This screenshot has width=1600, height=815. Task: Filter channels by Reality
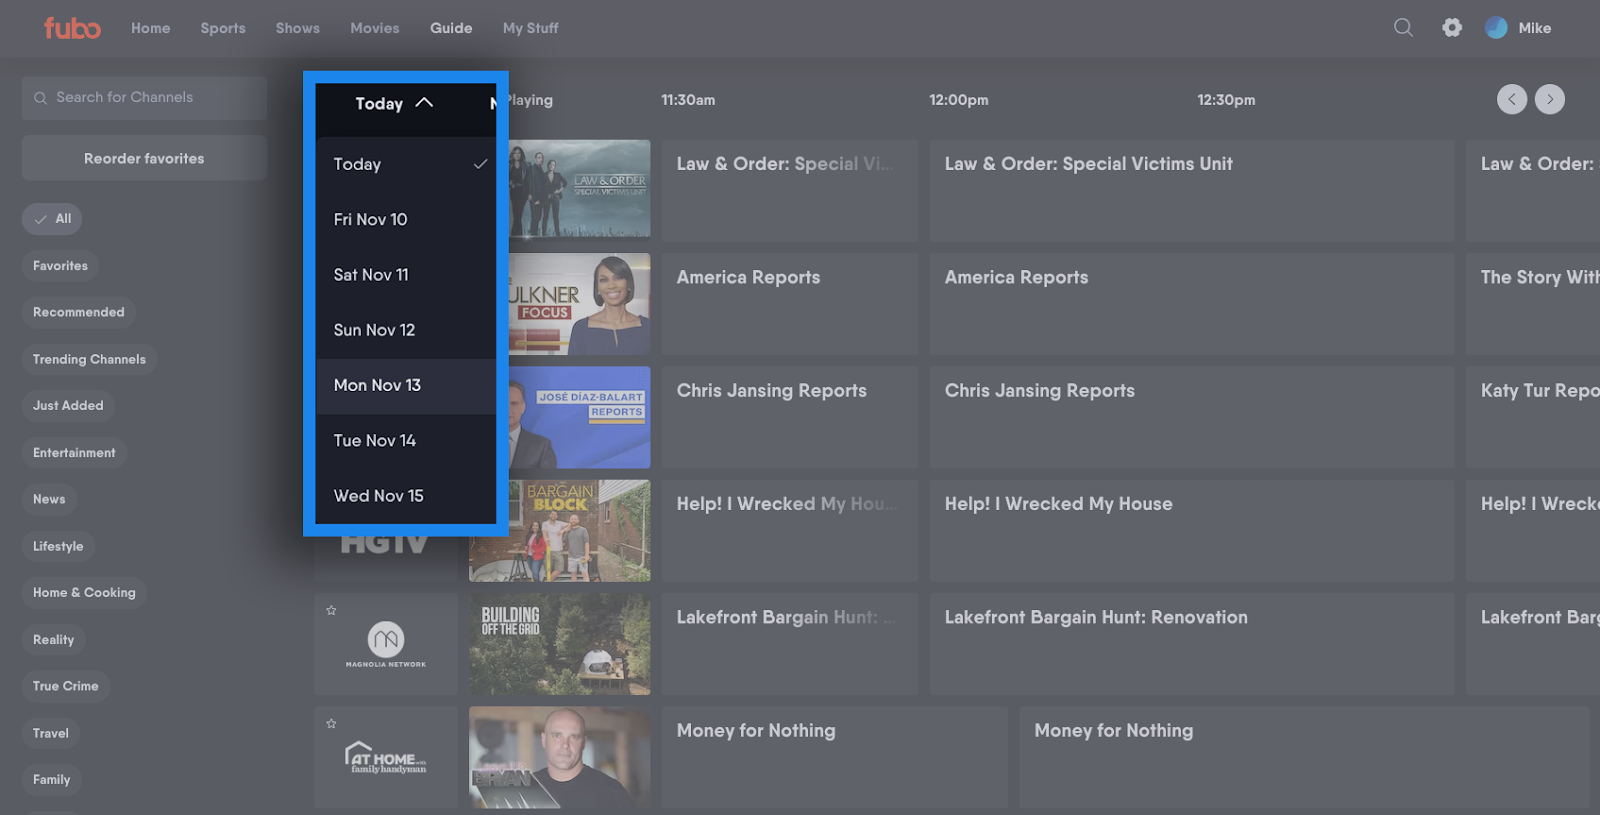53,640
